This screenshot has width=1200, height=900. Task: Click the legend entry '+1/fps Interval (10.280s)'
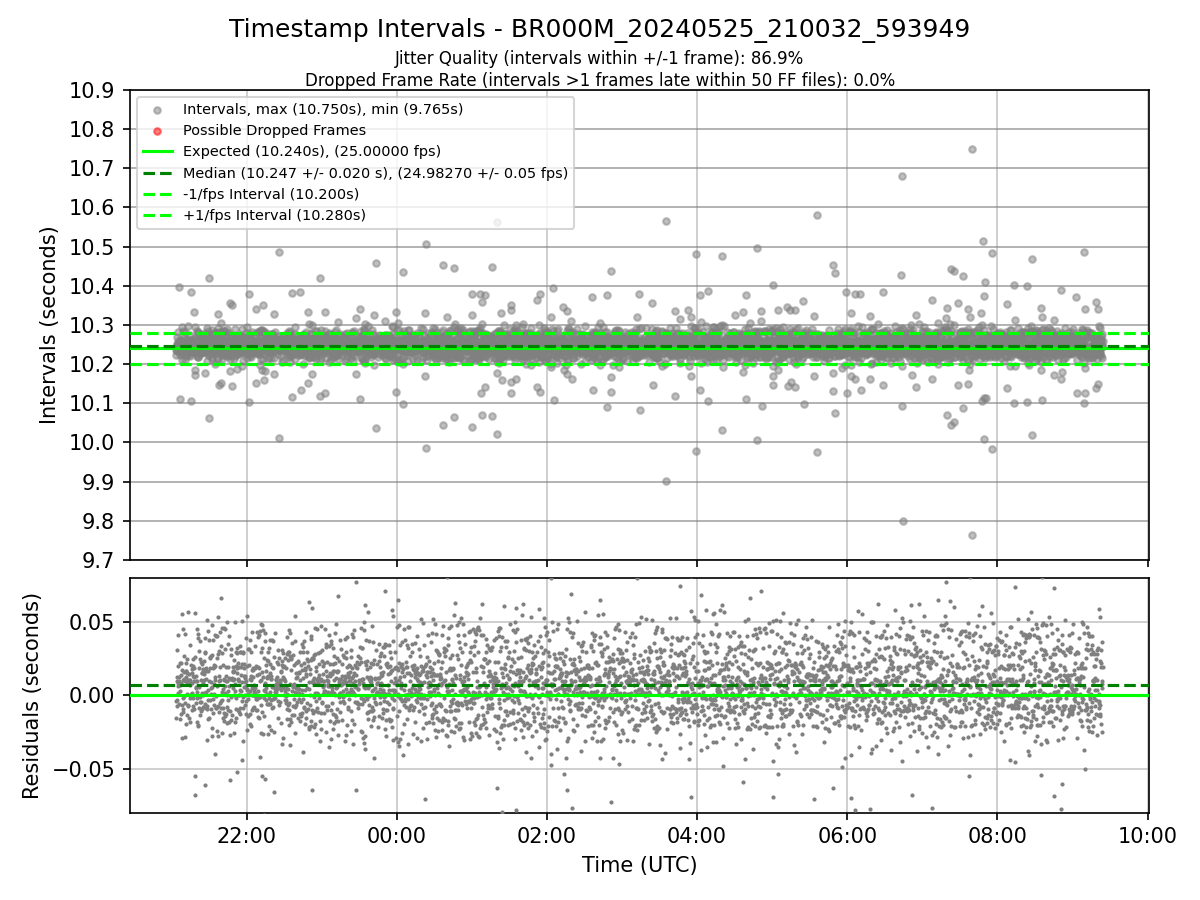pyautogui.click(x=273, y=215)
